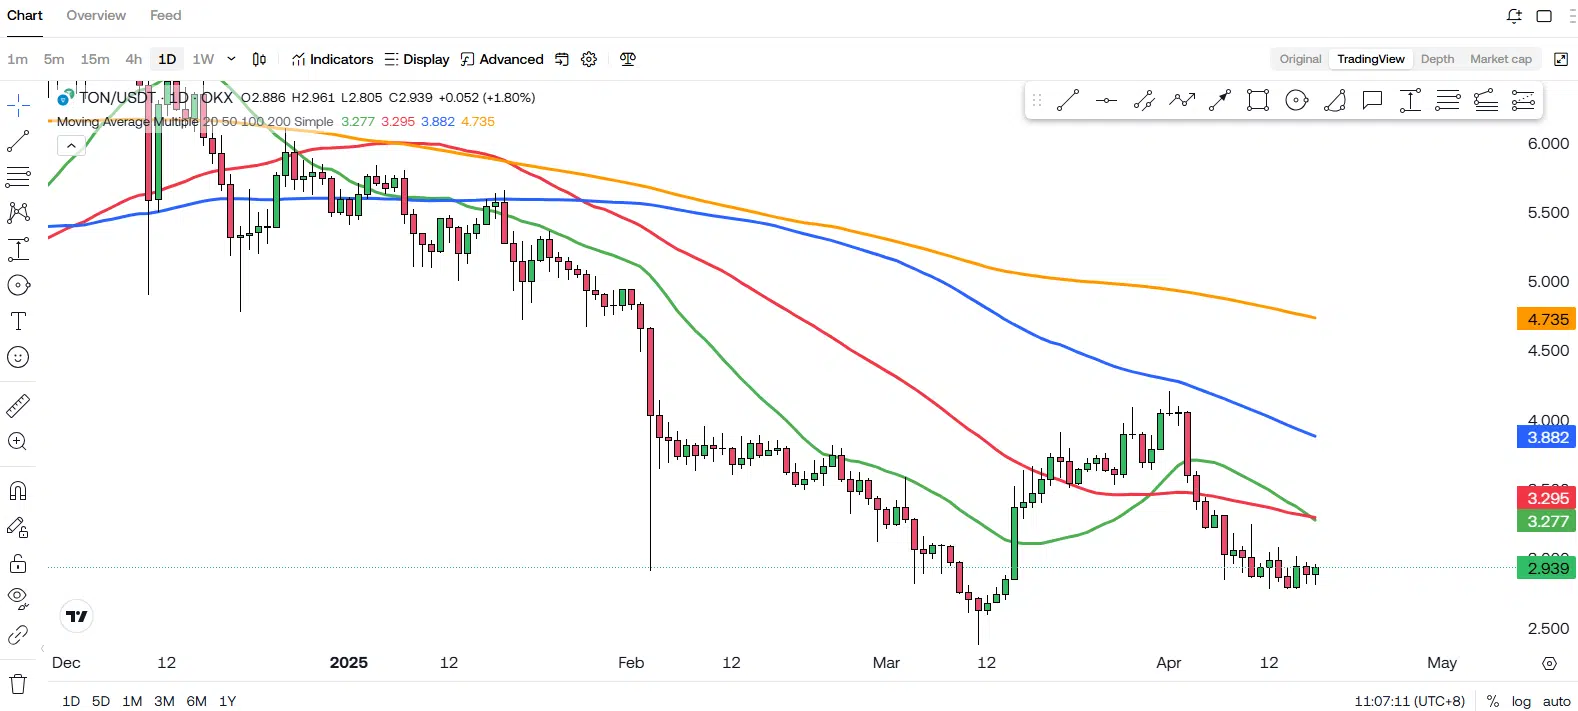Select the 4h timeframe
Image resolution: width=1578 pixels, height=711 pixels.
pos(133,59)
